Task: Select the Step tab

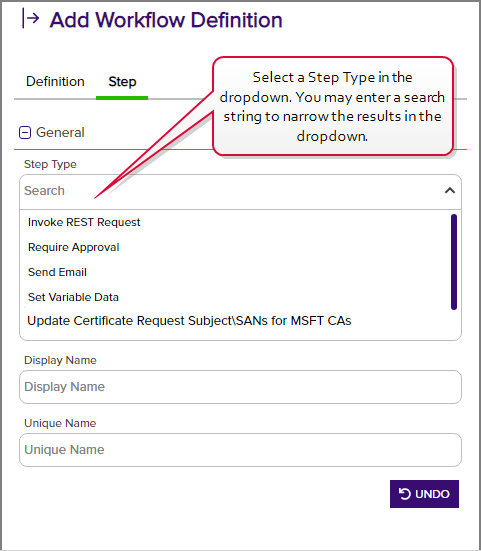Action: click(122, 82)
